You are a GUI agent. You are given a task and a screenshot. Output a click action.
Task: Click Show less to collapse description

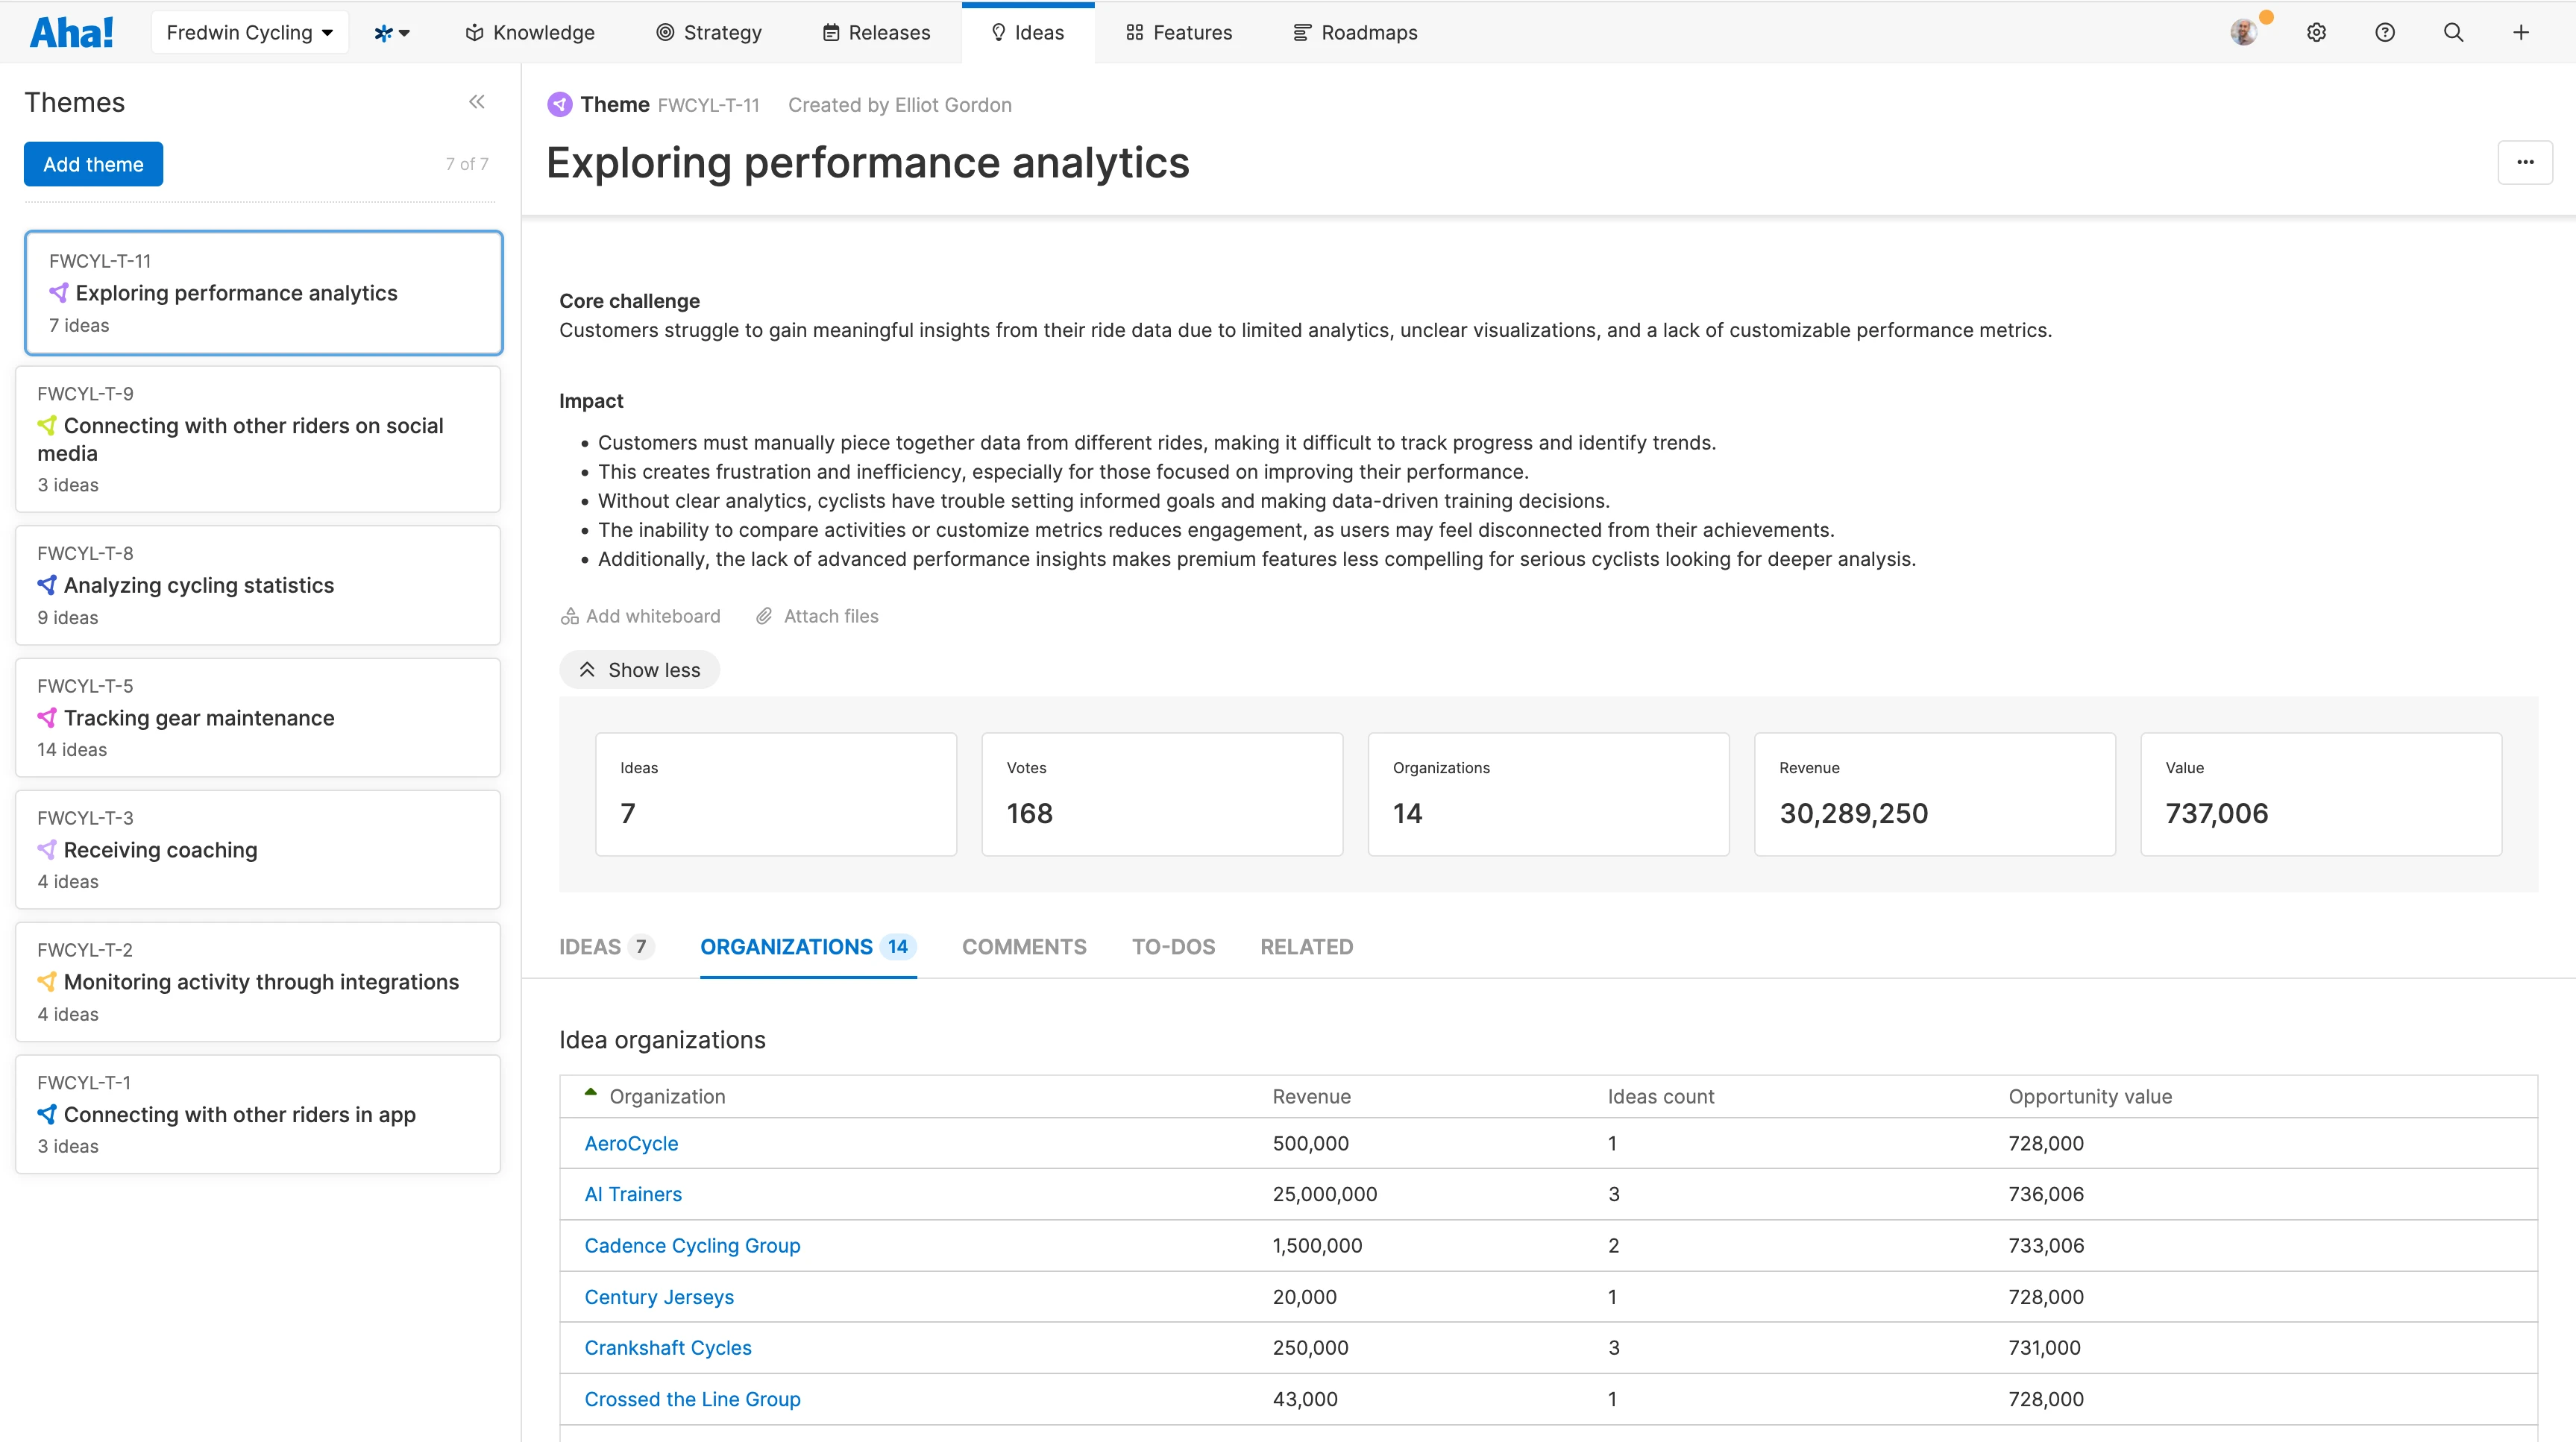639,670
